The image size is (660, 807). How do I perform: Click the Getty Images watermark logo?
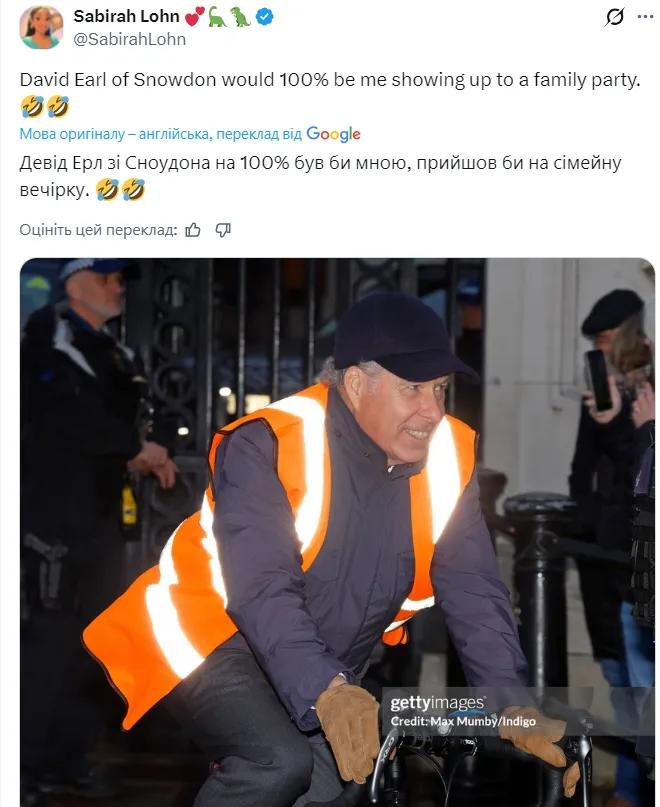coord(437,703)
